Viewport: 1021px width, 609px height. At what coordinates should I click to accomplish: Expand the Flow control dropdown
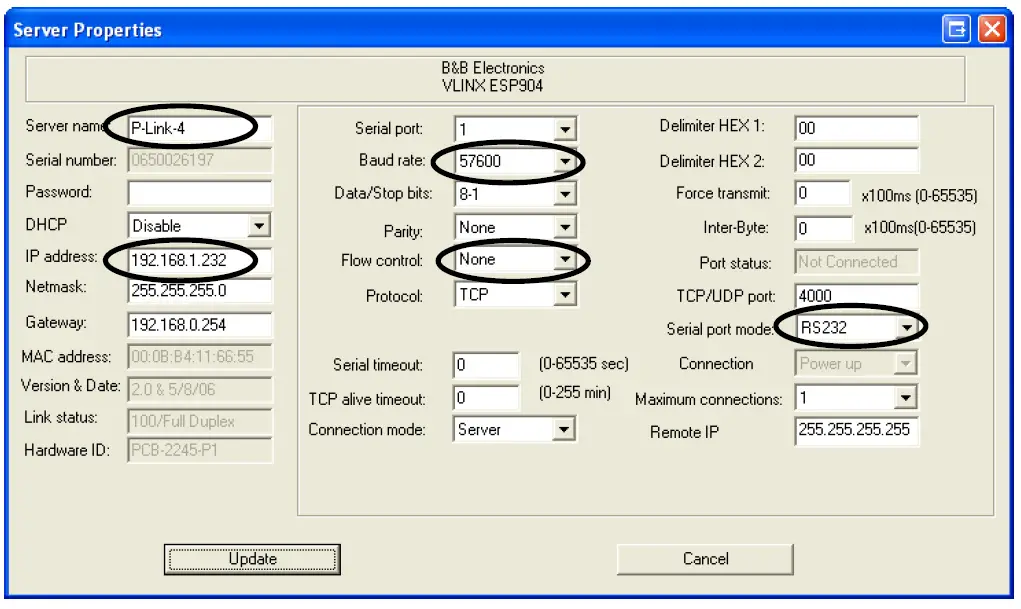pos(564,260)
